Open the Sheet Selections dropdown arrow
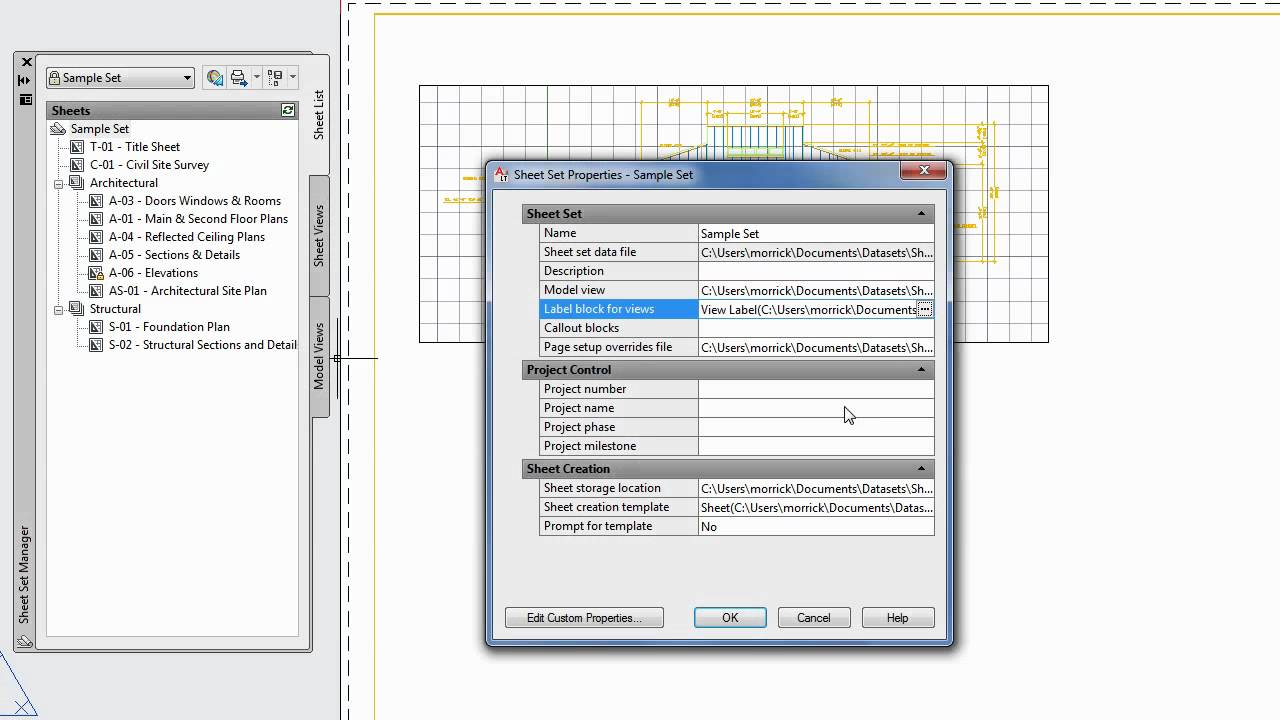The image size is (1280, 720). [292, 77]
